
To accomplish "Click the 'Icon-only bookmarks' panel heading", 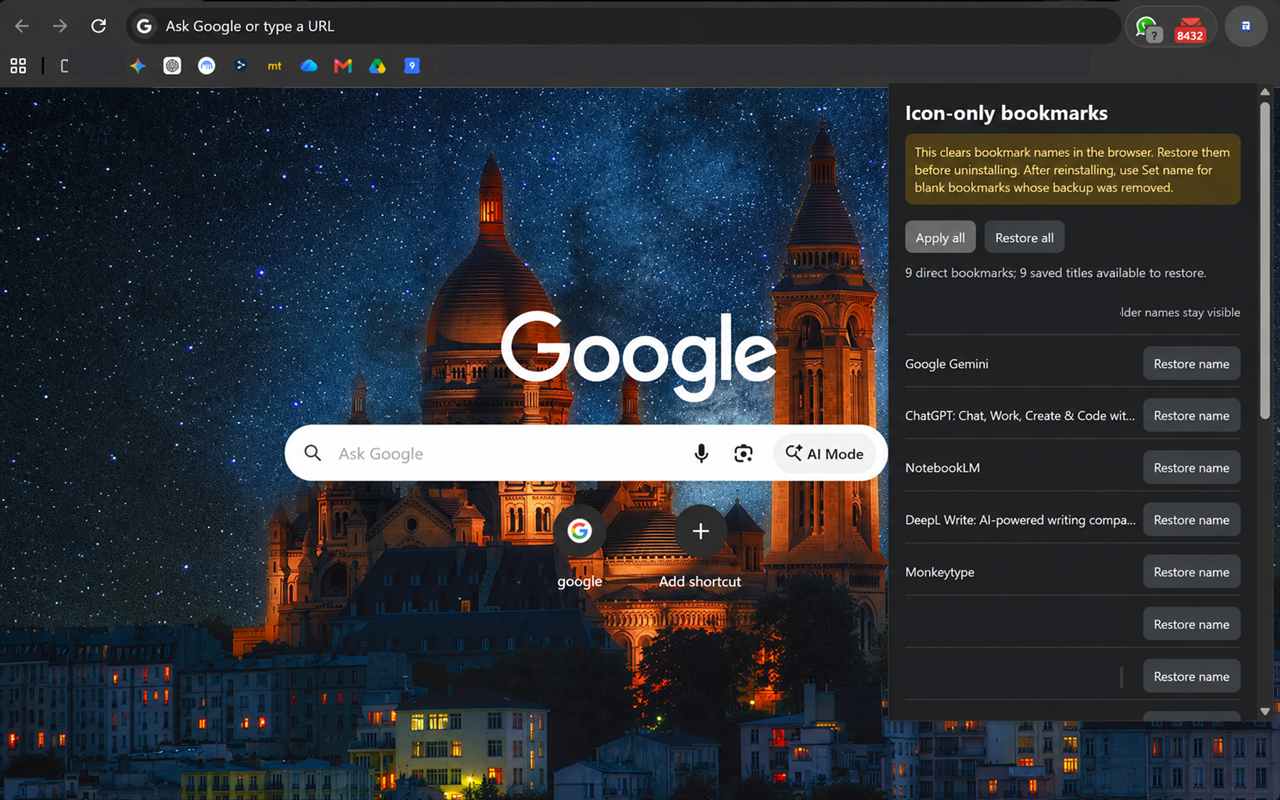I will (x=1006, y=113).
